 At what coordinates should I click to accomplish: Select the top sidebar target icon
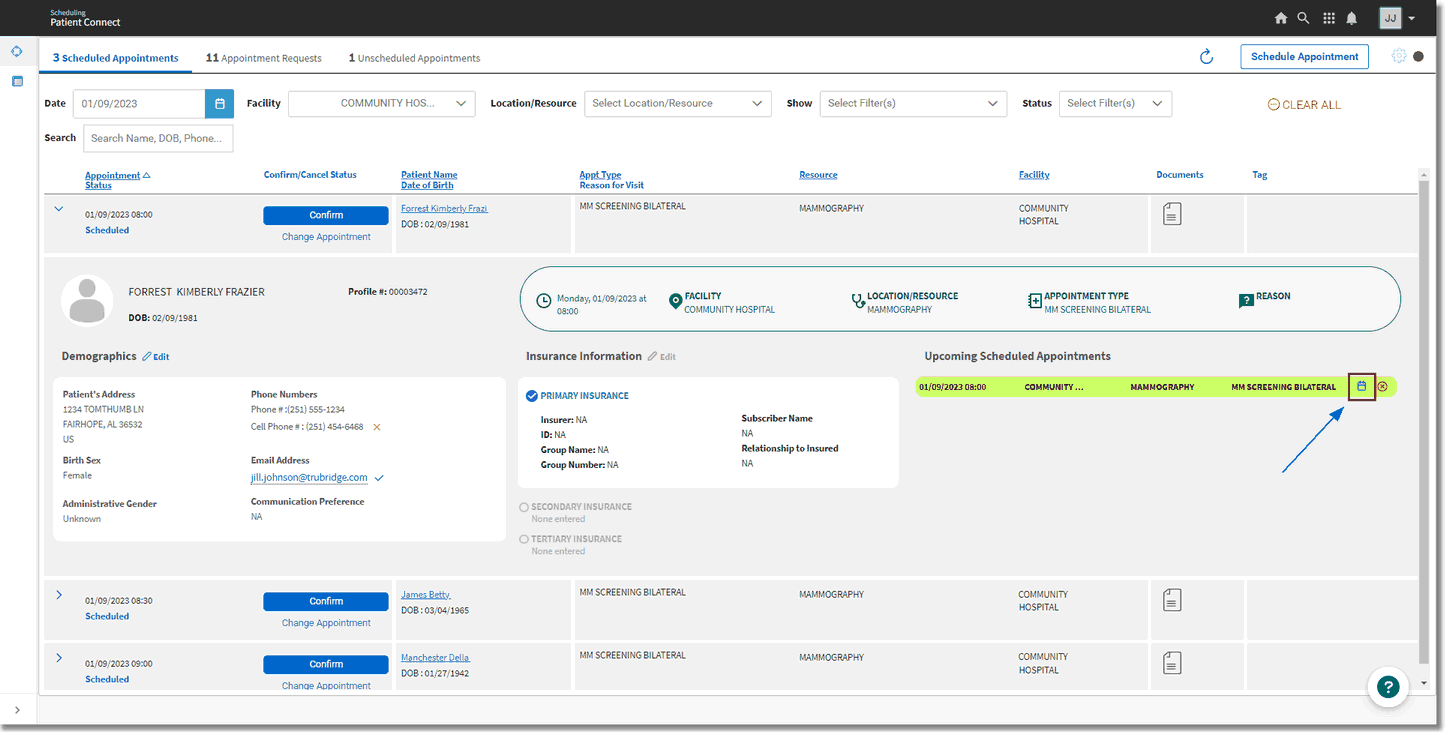(x=17, y=51)
